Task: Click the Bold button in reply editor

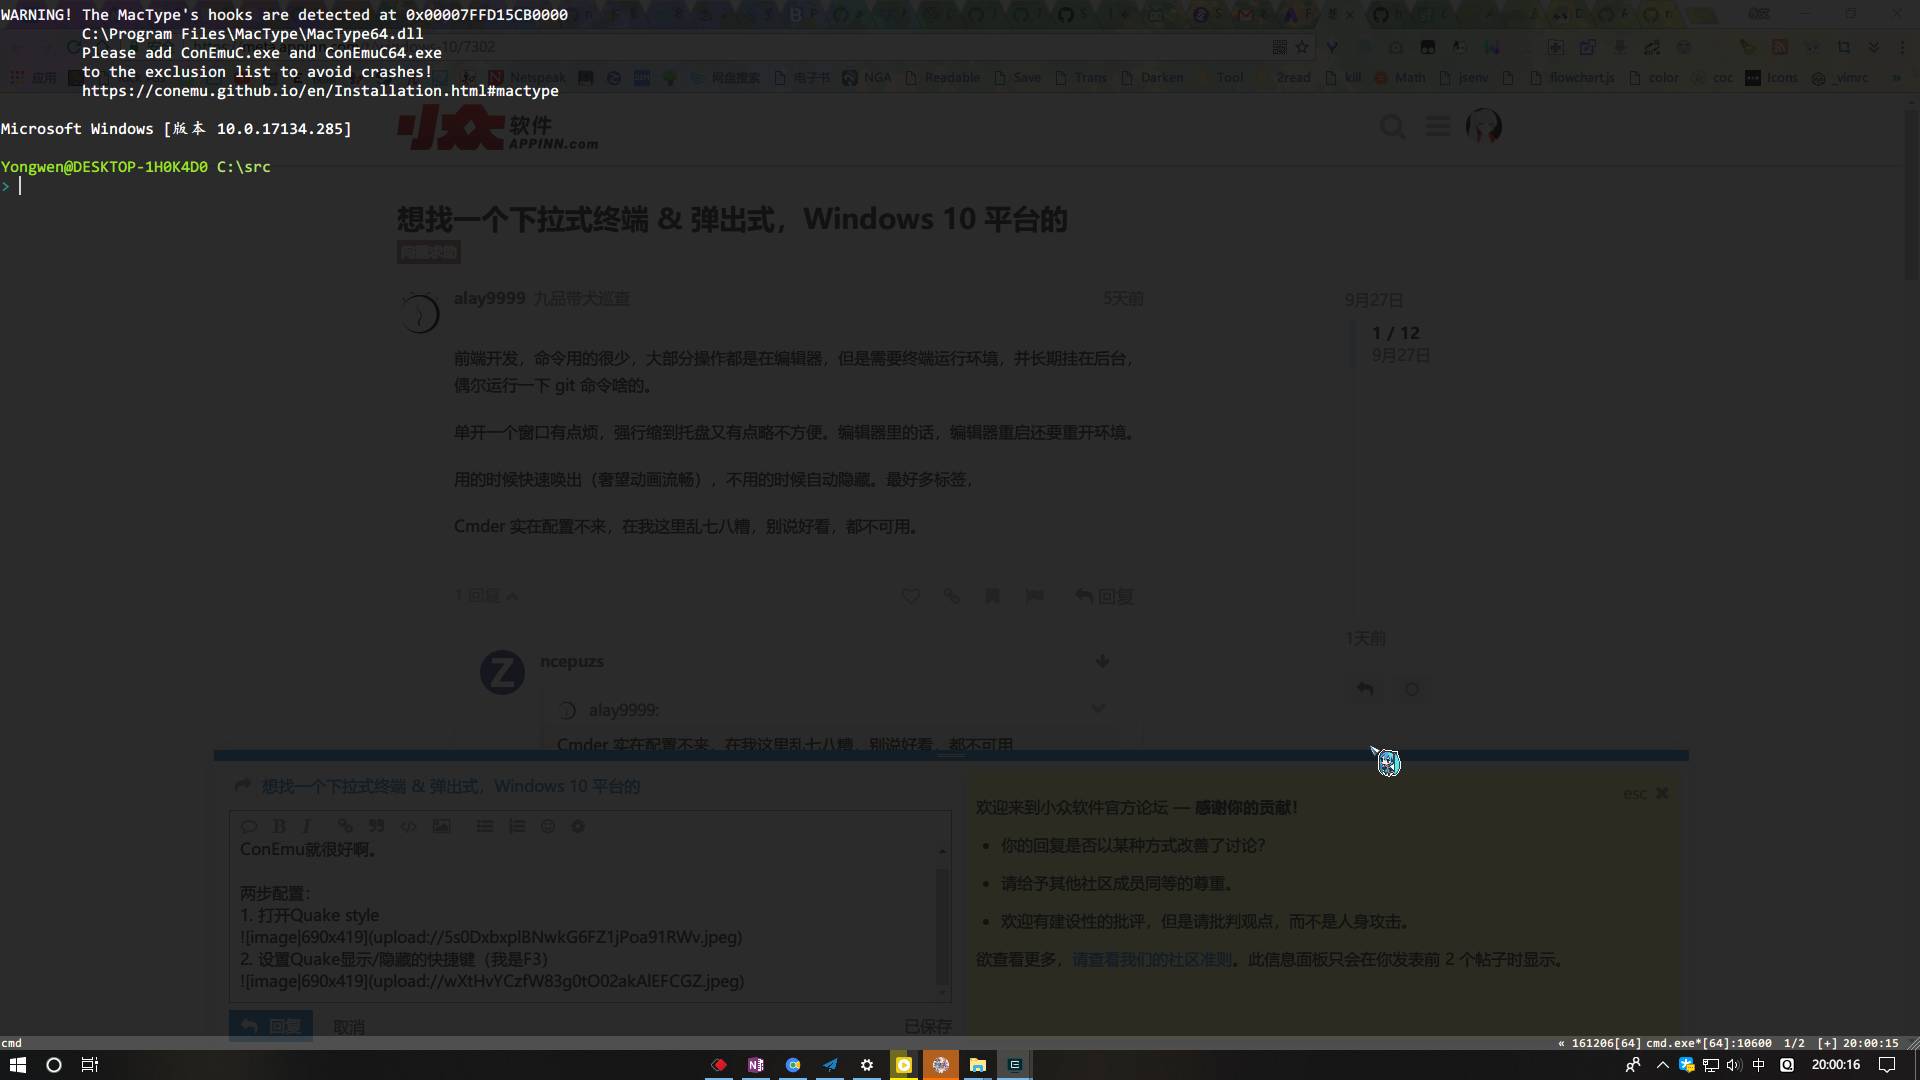Action: point(279,826)
